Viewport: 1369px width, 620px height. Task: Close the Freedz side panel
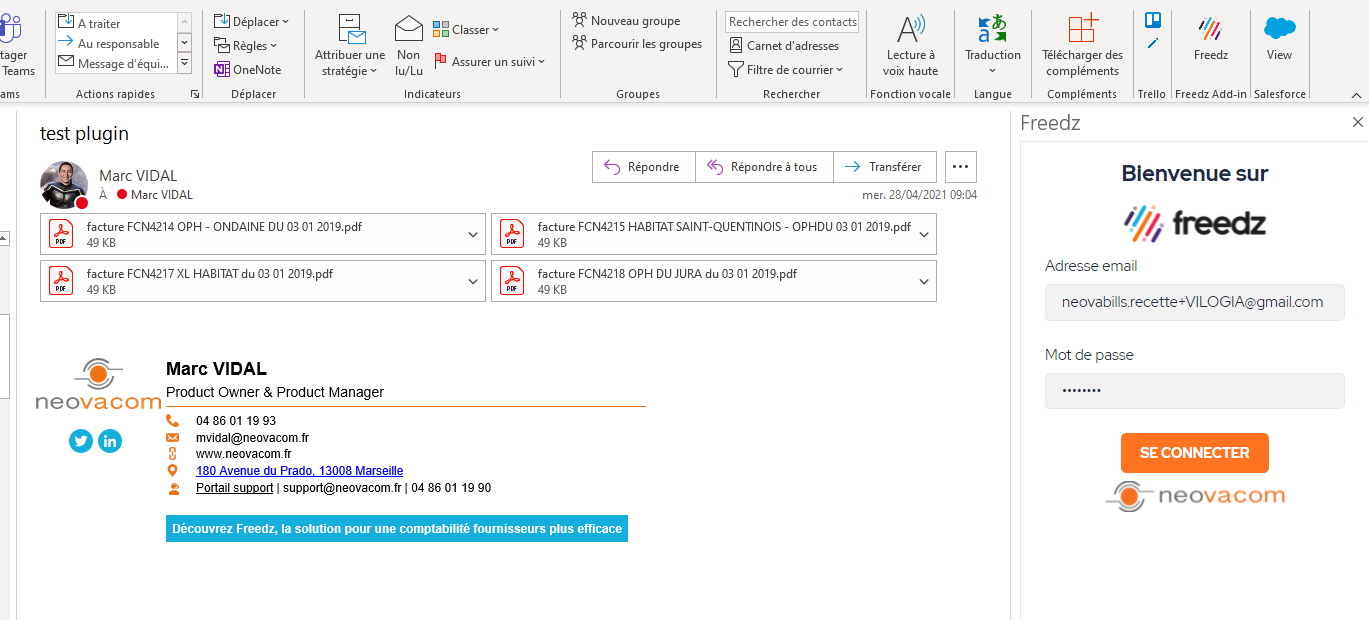pyautogui.click(x=1357, y=122)
